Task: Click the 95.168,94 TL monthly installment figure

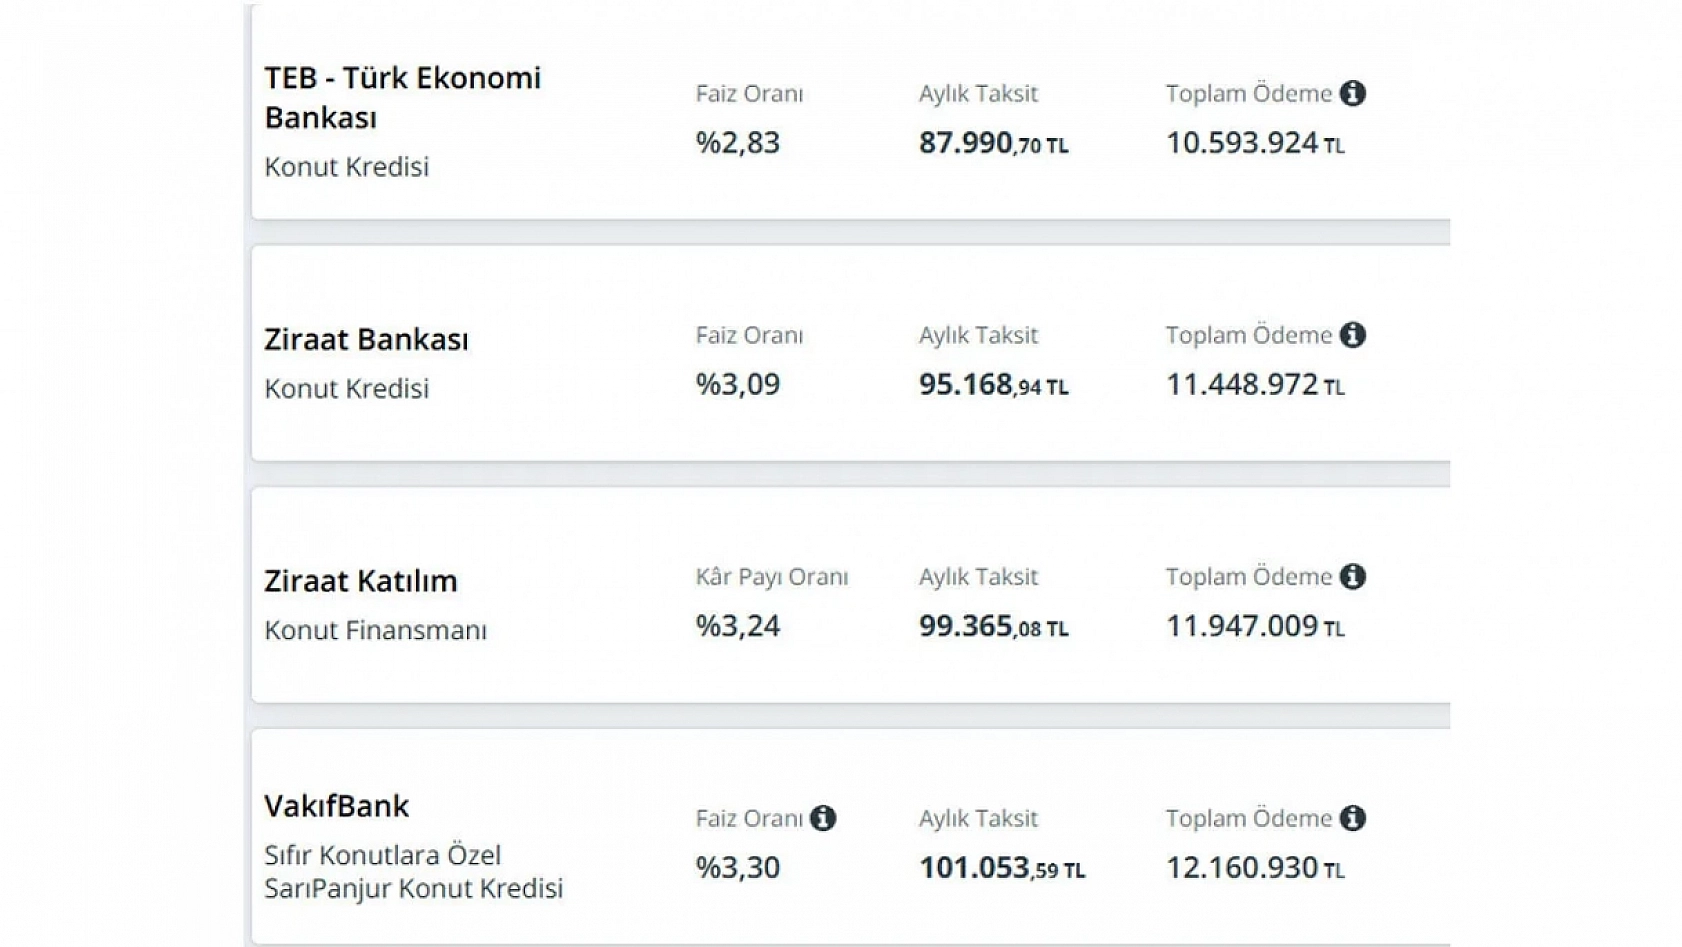Action: tap(993, 385)
